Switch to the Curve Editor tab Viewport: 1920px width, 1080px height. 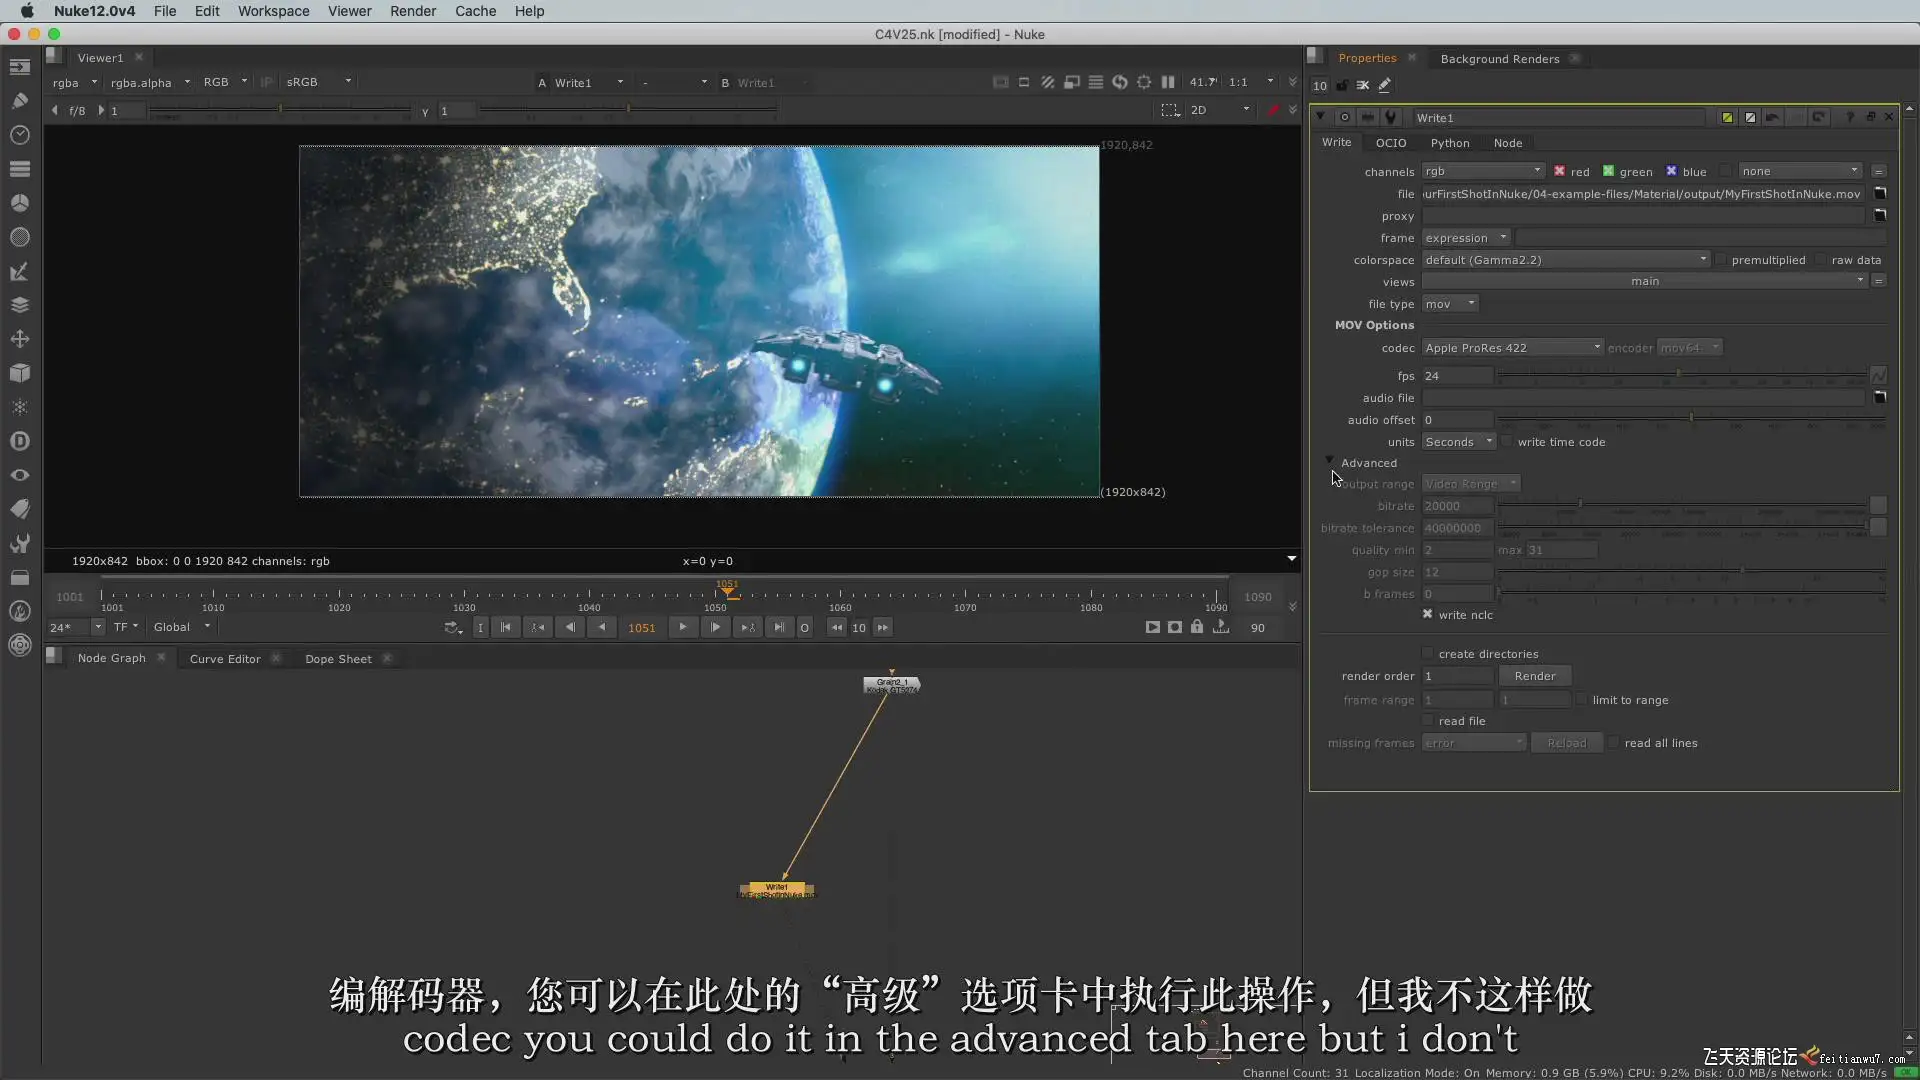(225, 659)
